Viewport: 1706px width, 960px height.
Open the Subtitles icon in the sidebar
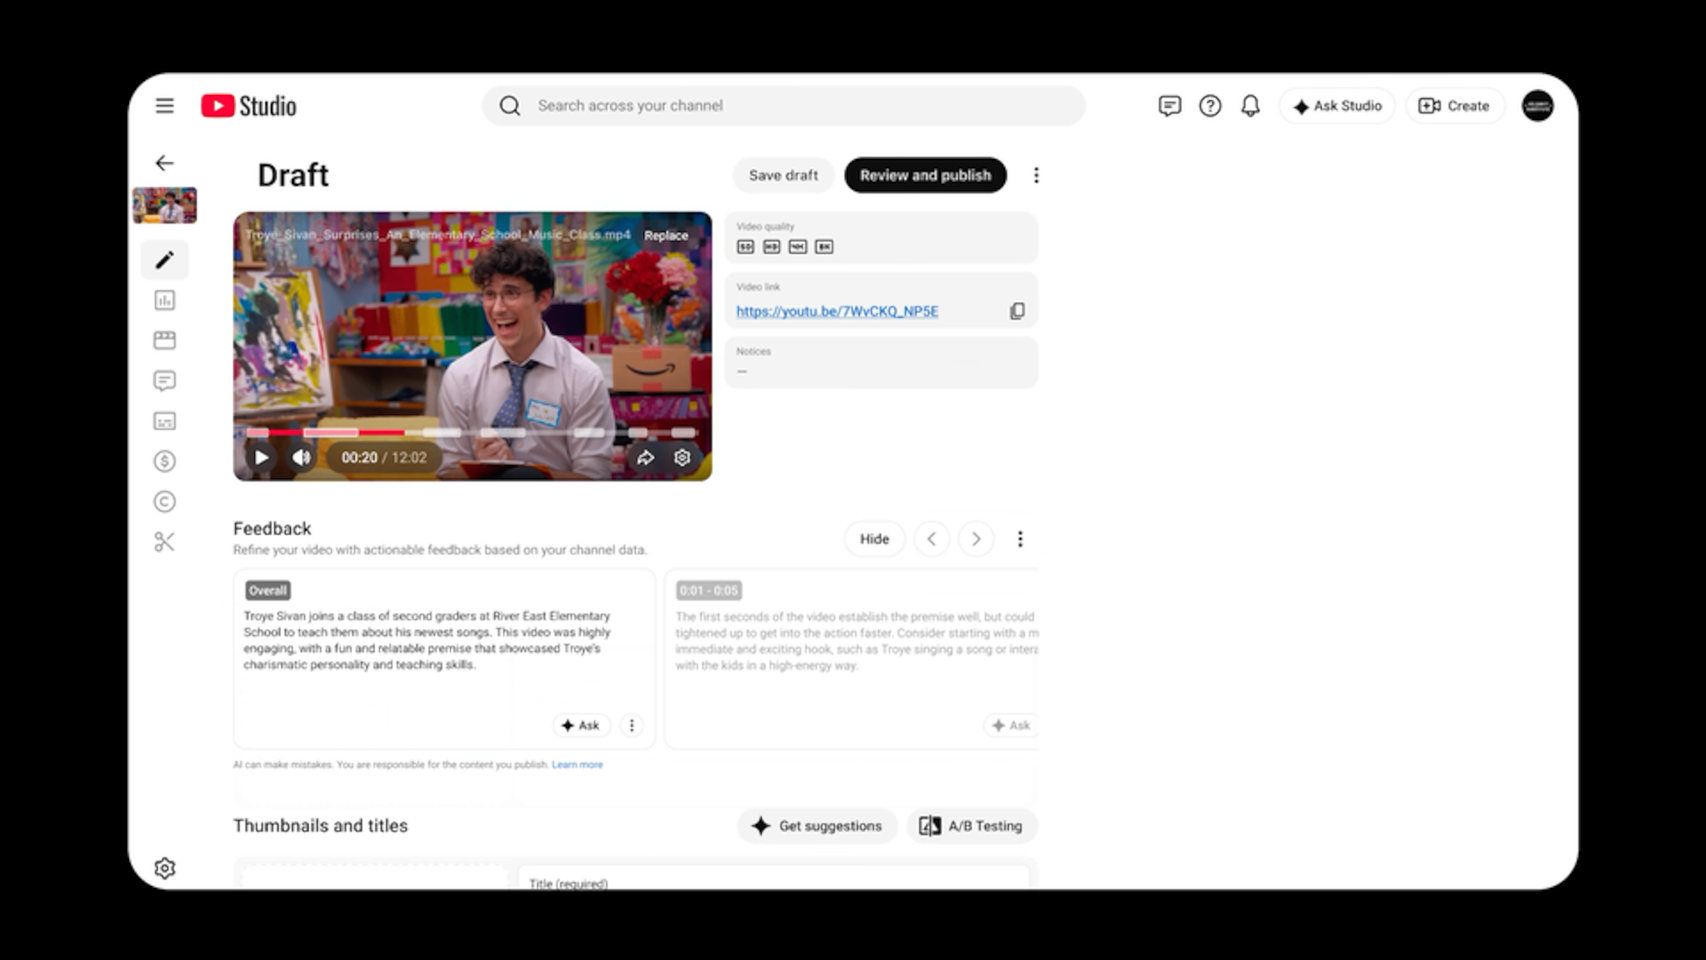(x=164, y=421)
